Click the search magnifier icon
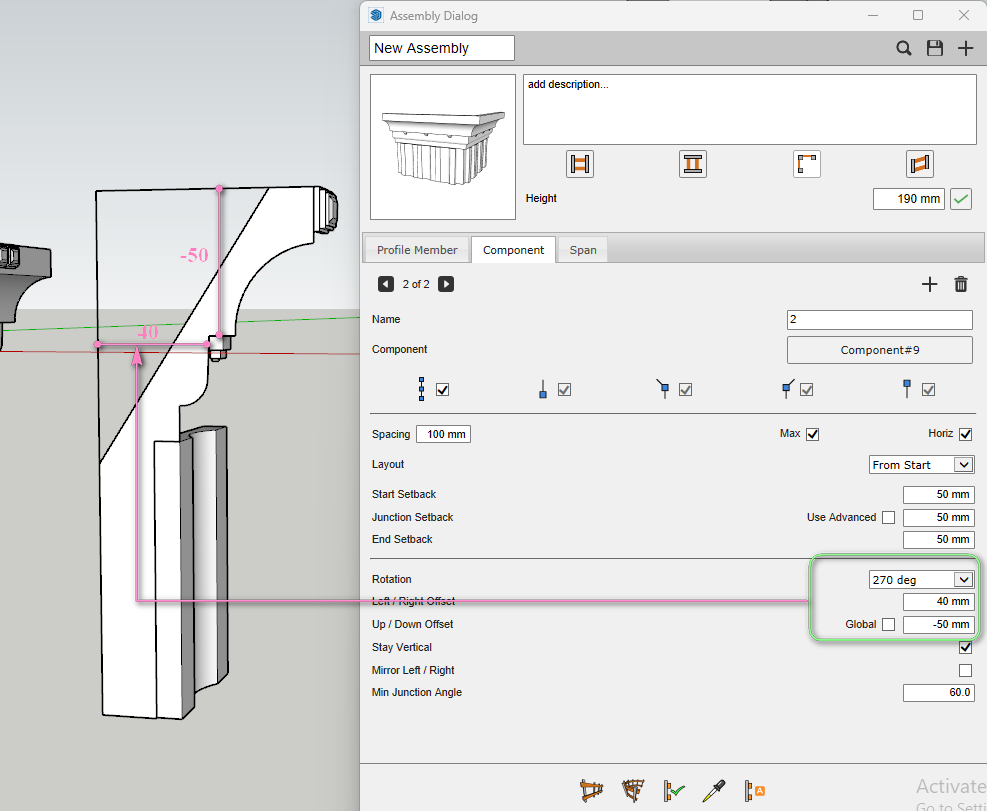Image resolution: width=987 pixels, height=811 pixels. (x=903, y=48)
